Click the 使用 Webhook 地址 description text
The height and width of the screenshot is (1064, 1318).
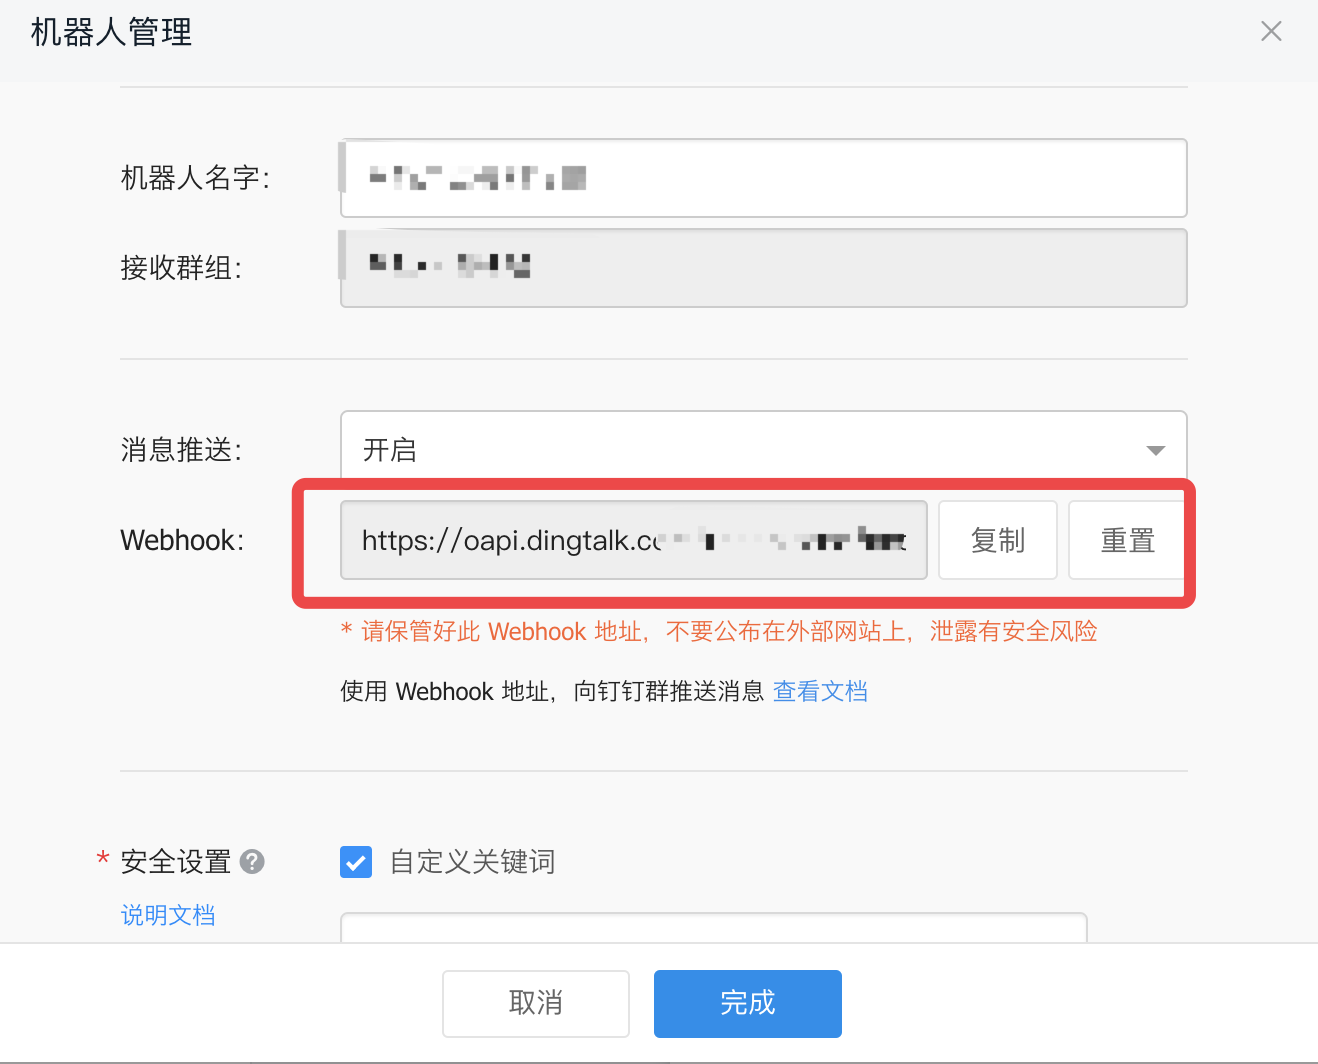[552, 691]
